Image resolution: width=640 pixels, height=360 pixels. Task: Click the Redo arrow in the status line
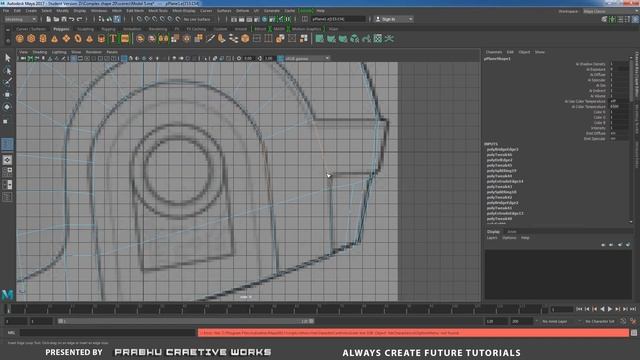tap(80, 19)
